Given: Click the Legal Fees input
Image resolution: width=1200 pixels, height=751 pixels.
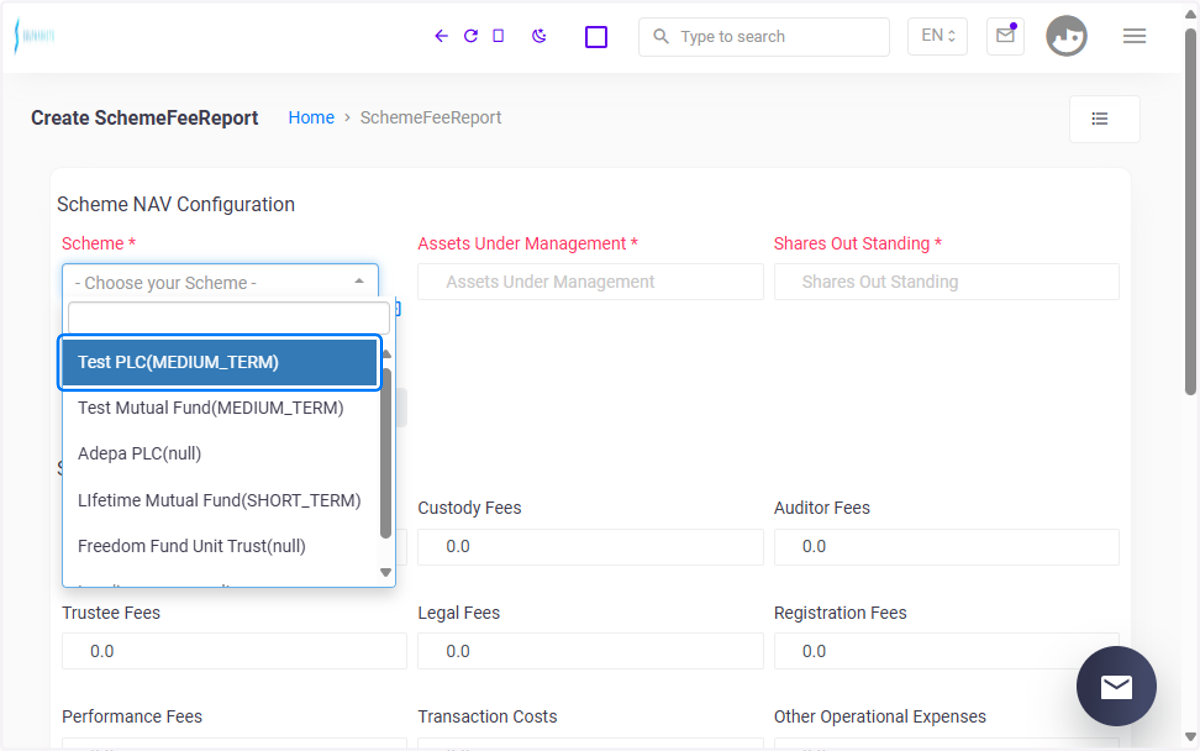Looking at the screenshot, I should coord(591,652).
